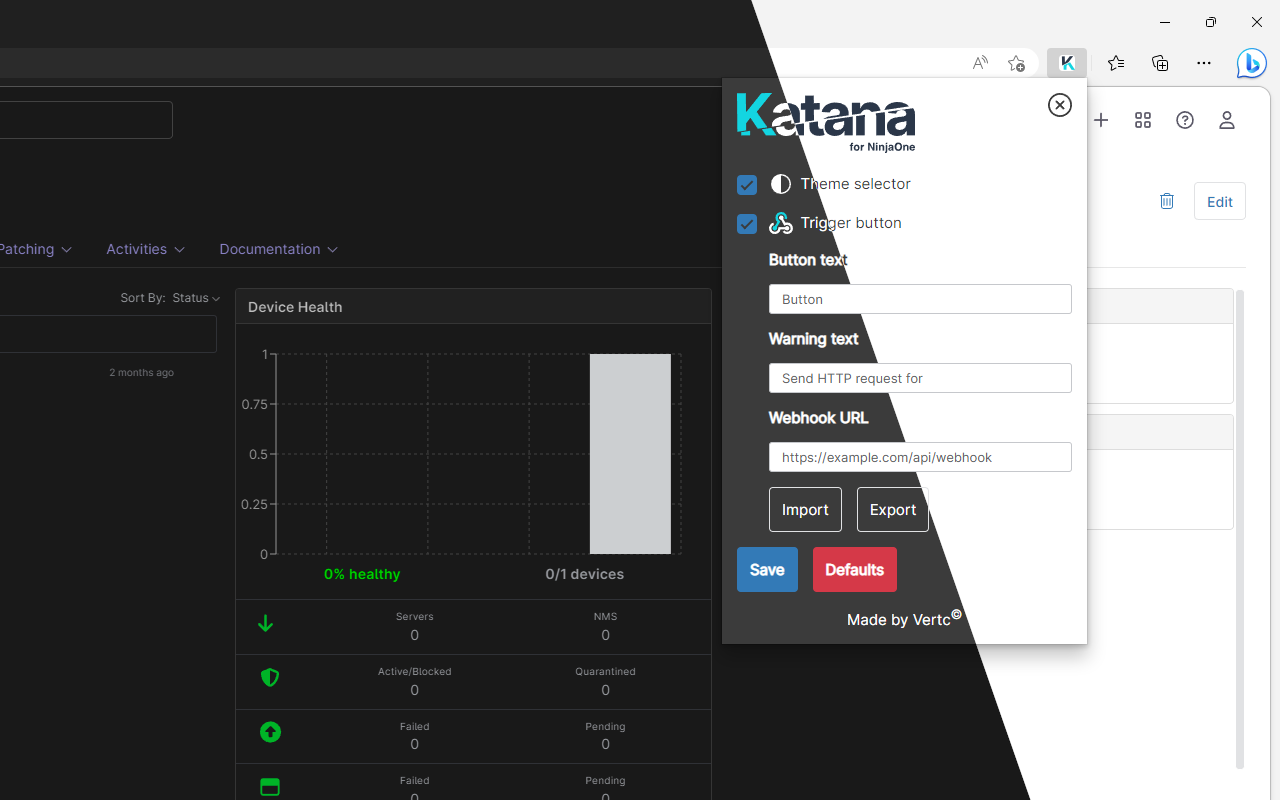This screenshot has height=800, width=1280.
Task: Click the trash delete icon near Edit
Action: tap(1166, 201)
